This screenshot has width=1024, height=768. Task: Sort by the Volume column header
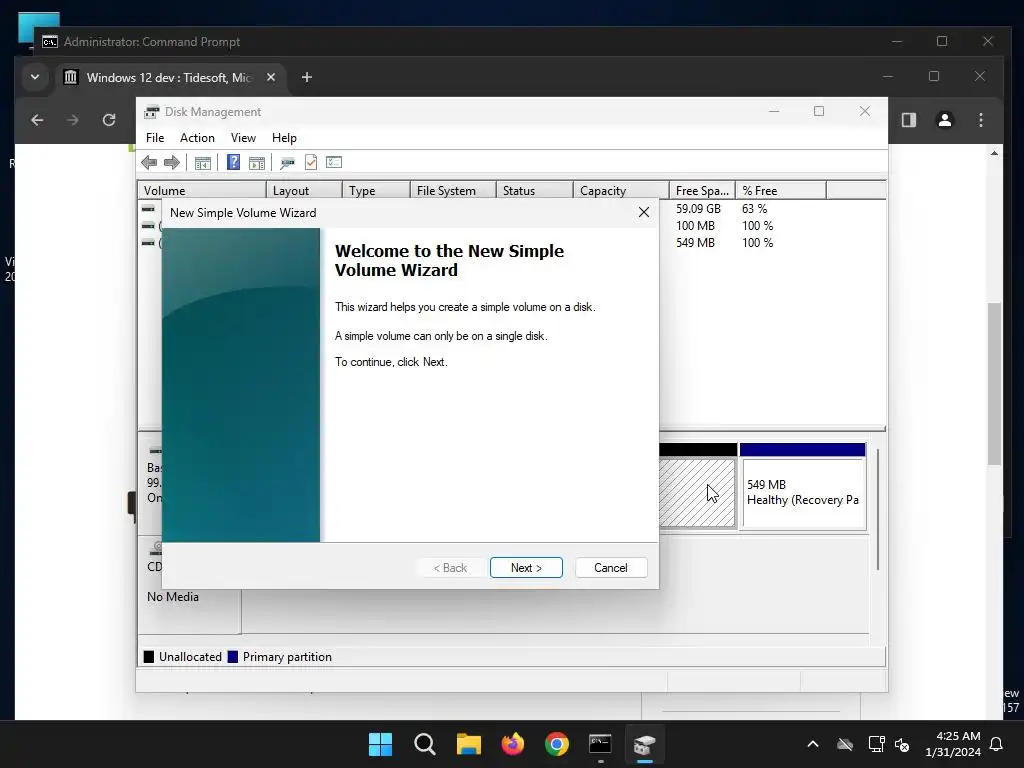(x=202, y=191)
